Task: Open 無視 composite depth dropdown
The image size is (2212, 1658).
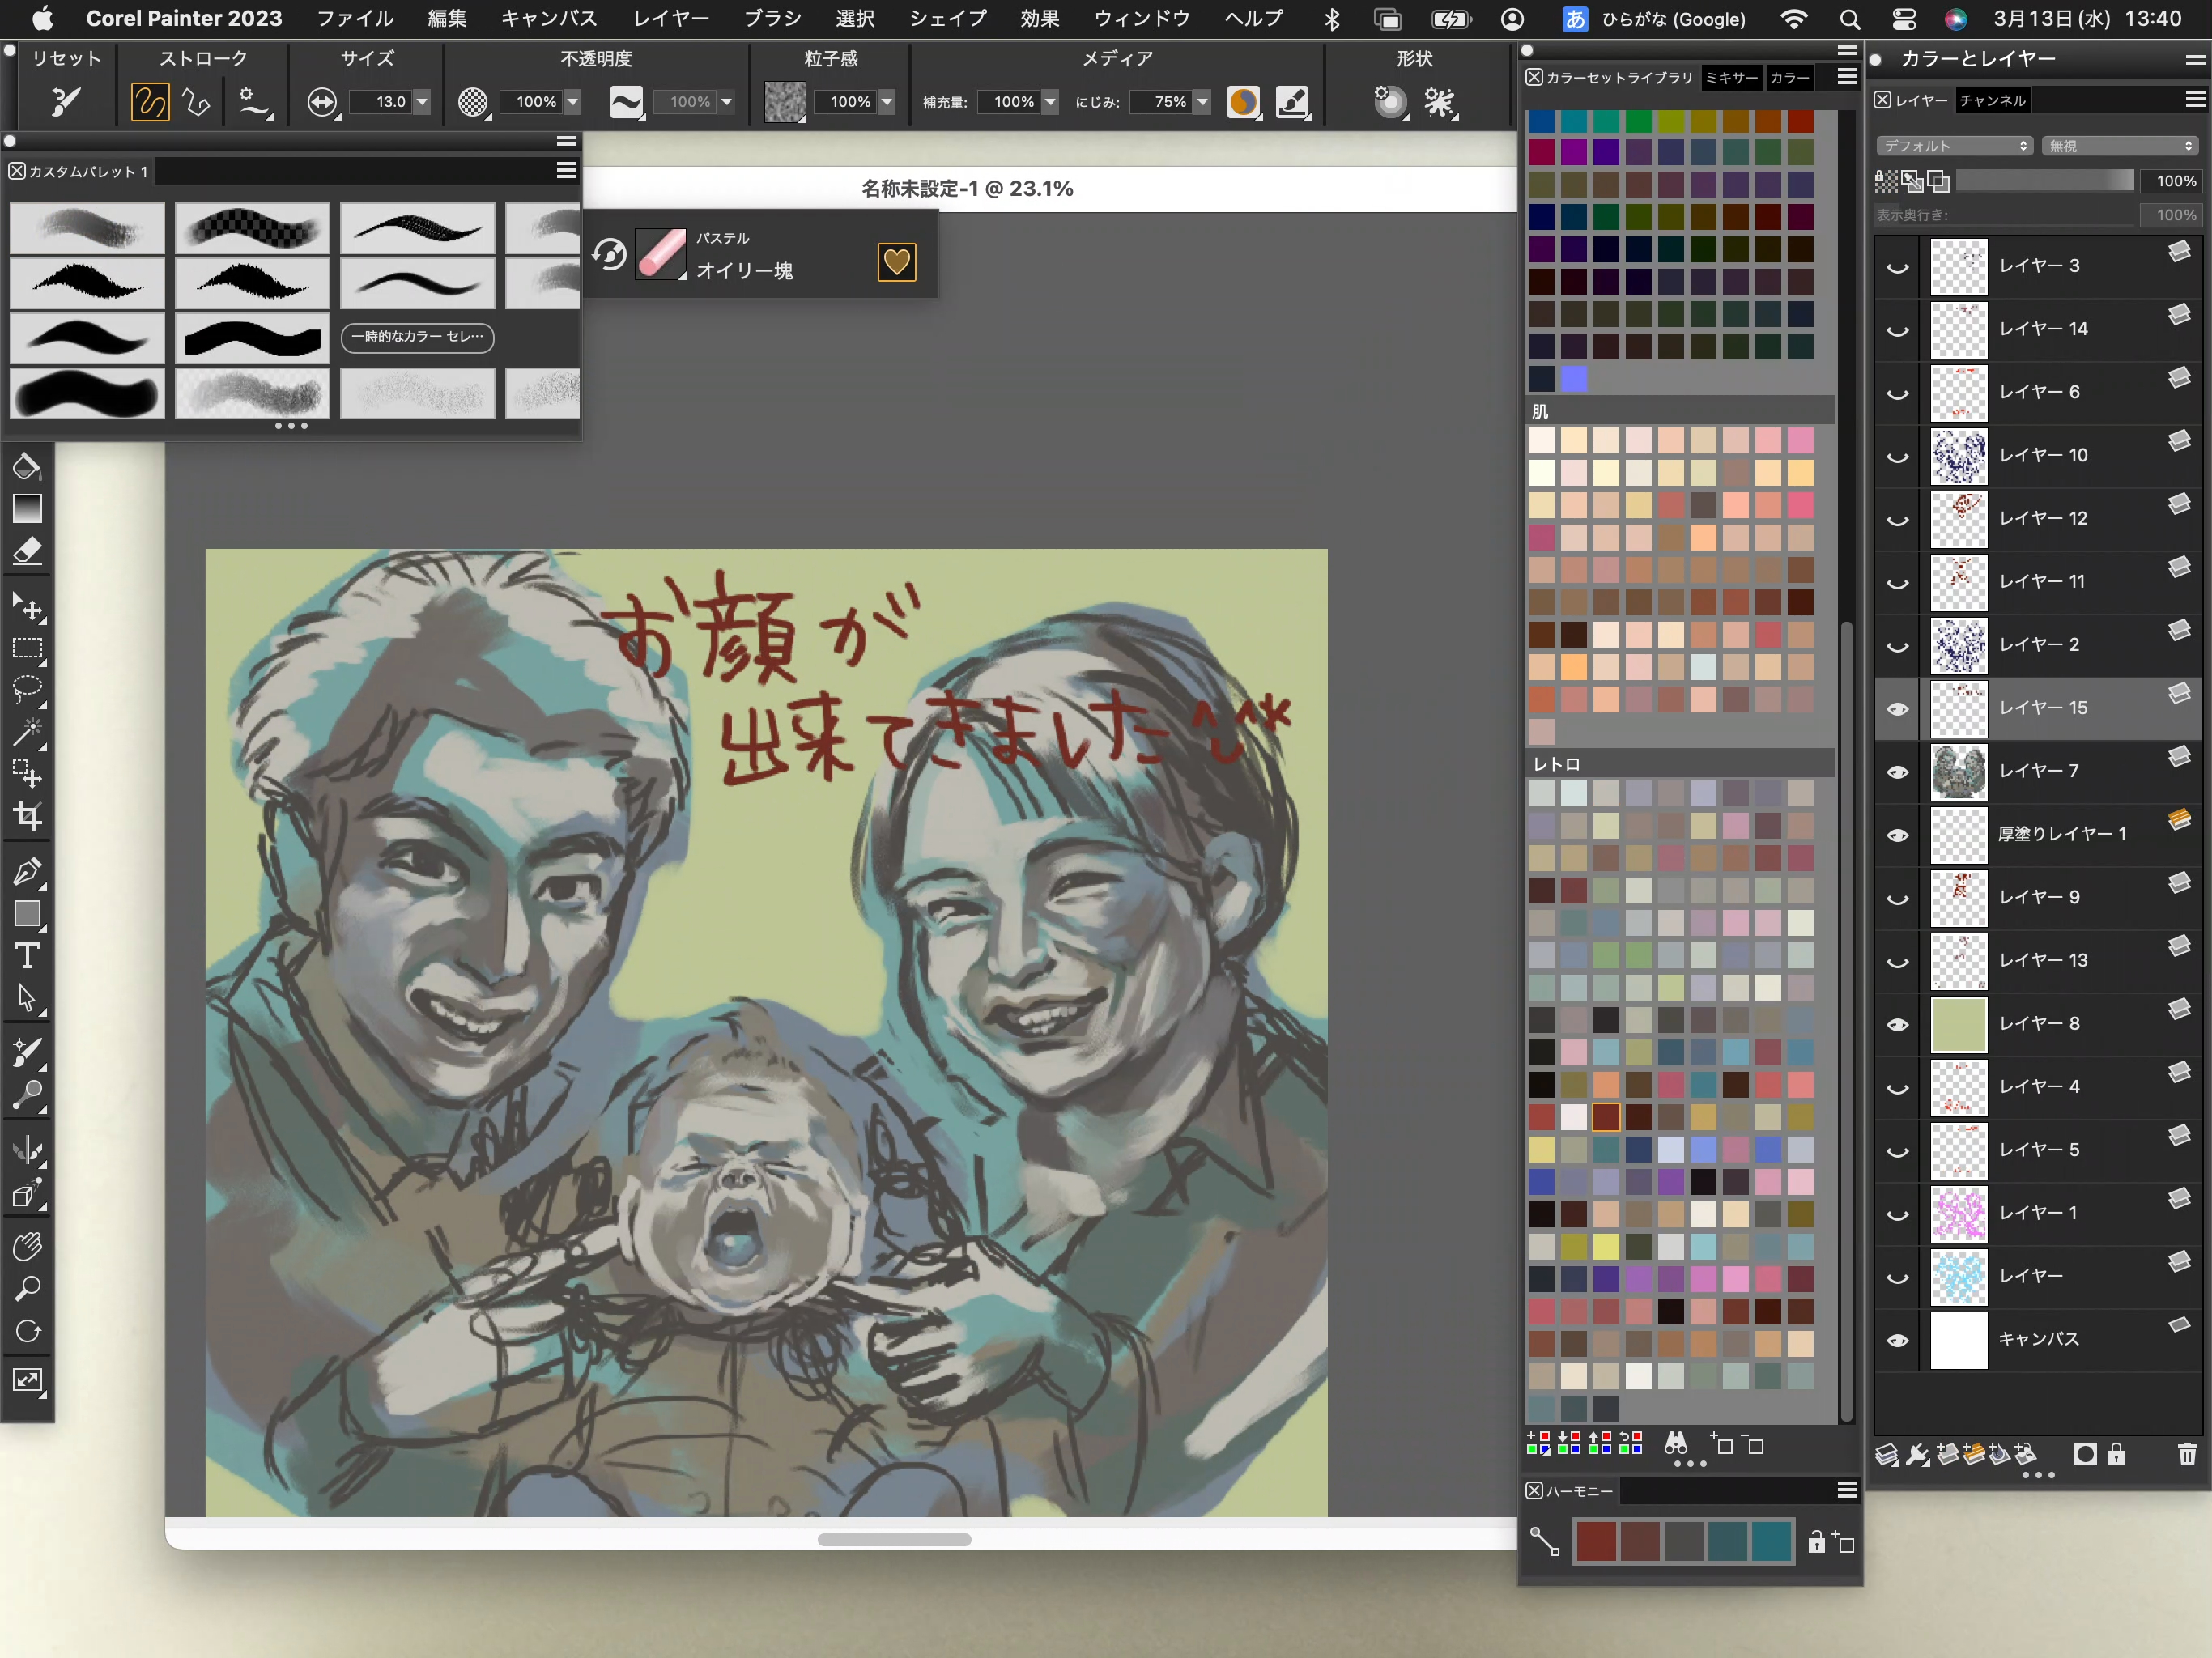Action: [2119, 146]
